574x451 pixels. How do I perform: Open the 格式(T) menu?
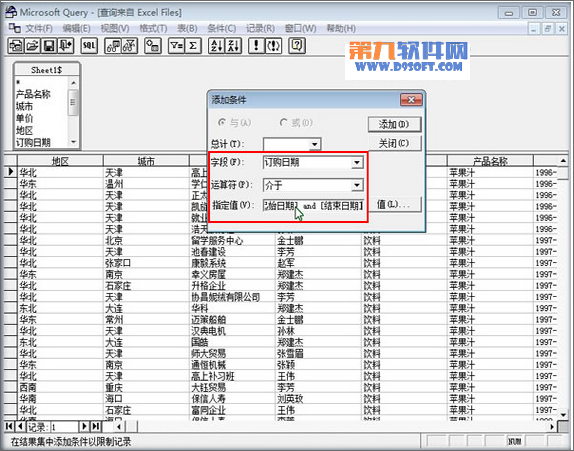pyautogui.click(x=153, y=29)
